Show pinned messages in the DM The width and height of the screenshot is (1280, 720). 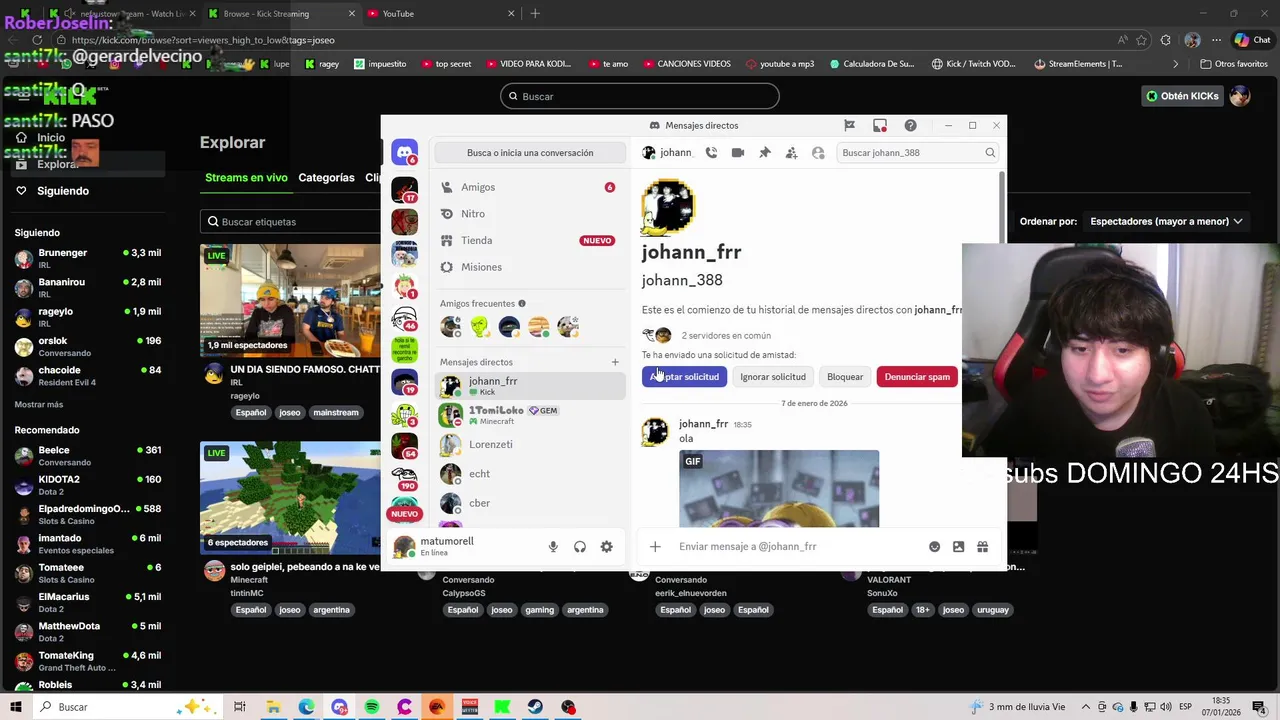click(765, 153)
